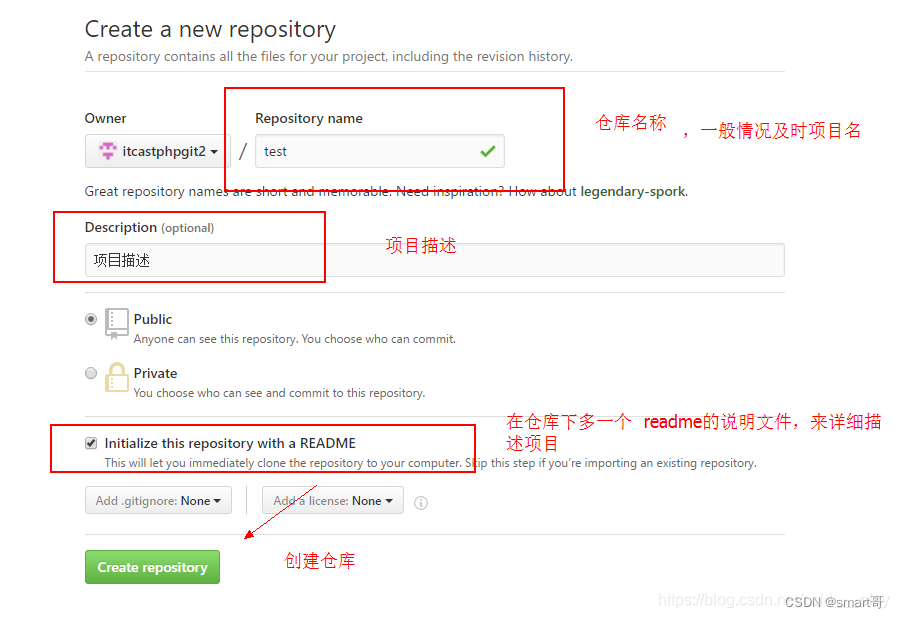The height and width of the screenshot is (618, 899).
Task: Open the Add .gitignore dropdown
Action: (158, 500)
